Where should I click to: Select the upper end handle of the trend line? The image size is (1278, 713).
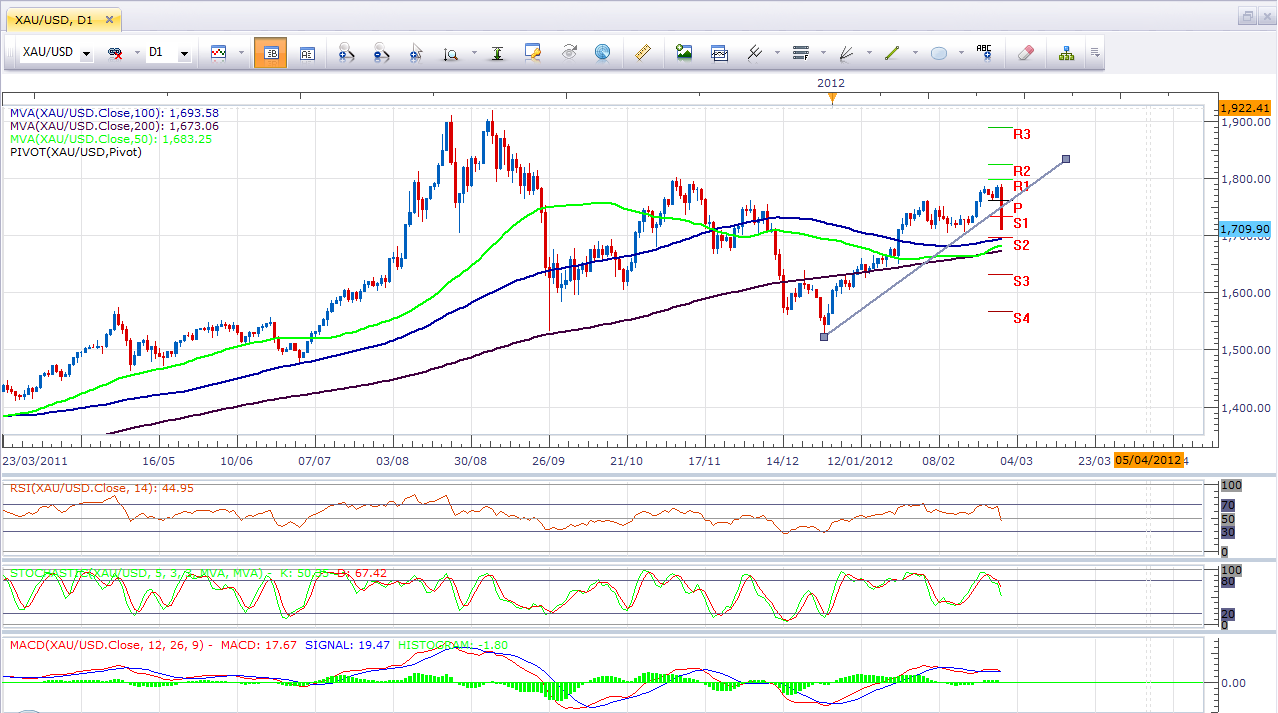point(1066,159)
